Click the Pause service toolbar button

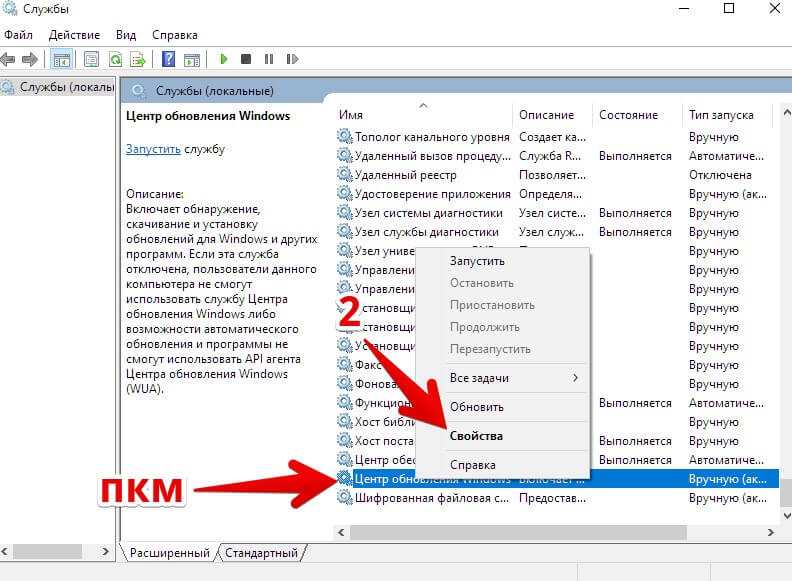tap(269, 59)
